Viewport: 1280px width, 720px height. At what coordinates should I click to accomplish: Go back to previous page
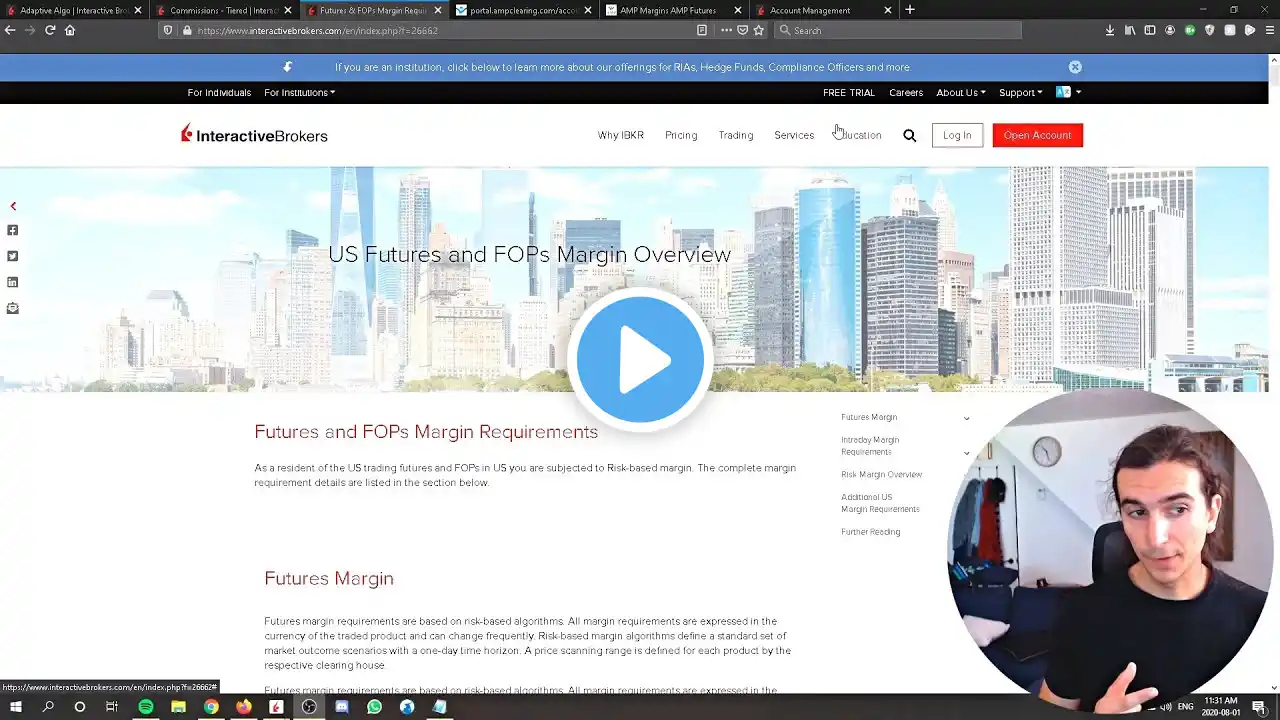point(10,30)
